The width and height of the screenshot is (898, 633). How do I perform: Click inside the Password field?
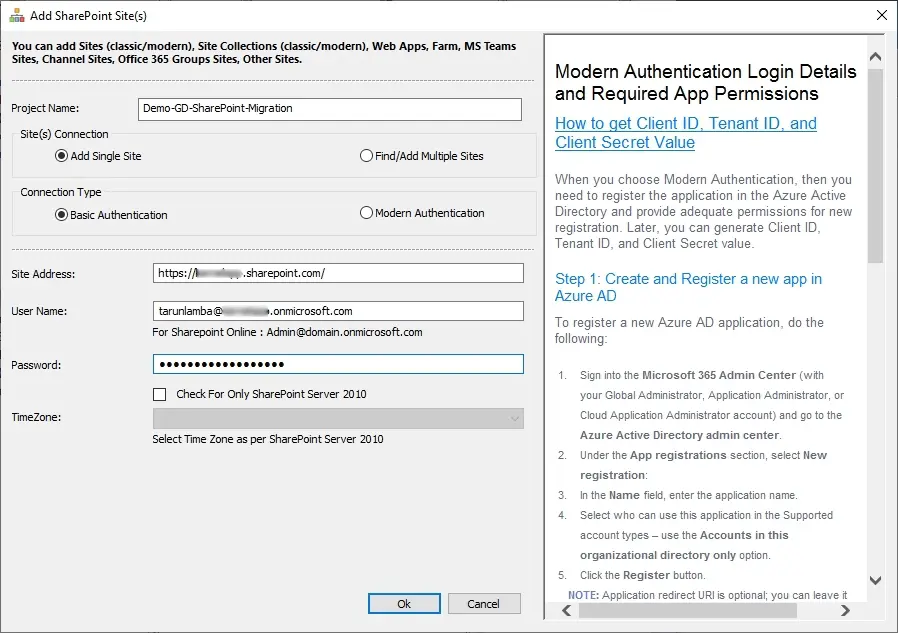click(338, 364)
